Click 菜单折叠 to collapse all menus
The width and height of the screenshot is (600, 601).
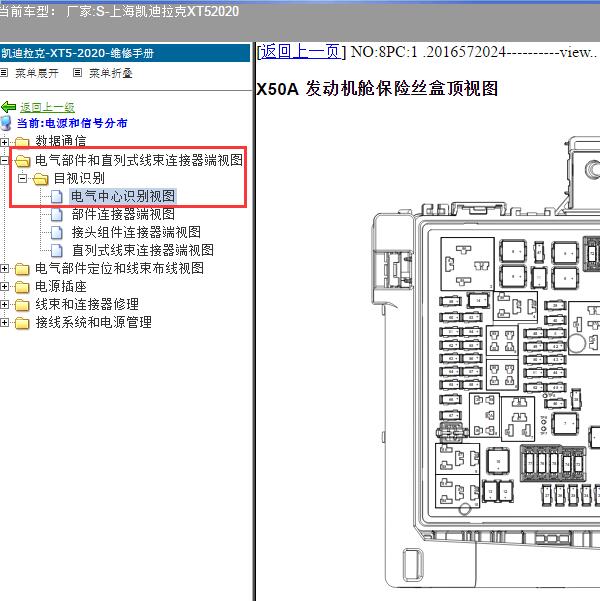[111, 73]
